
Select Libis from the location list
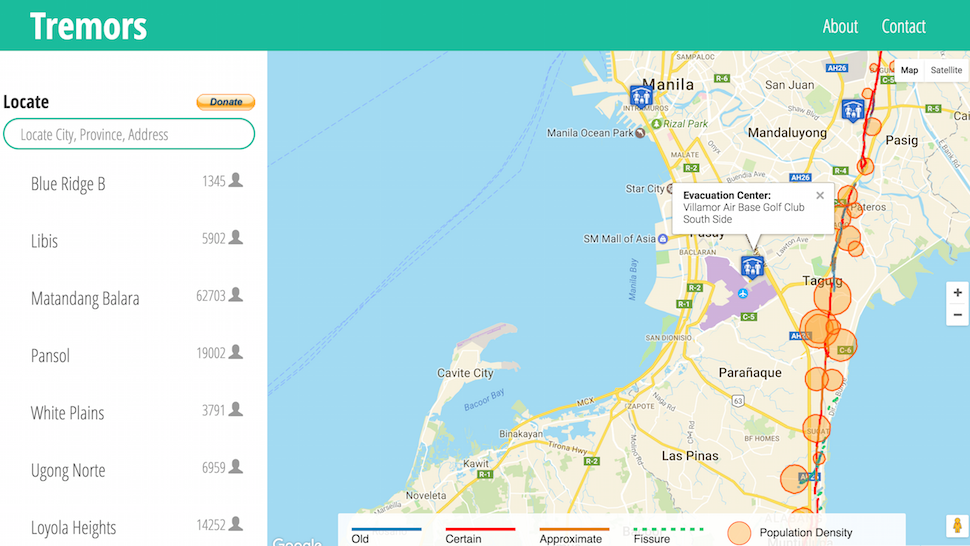[x=45, y=241]
